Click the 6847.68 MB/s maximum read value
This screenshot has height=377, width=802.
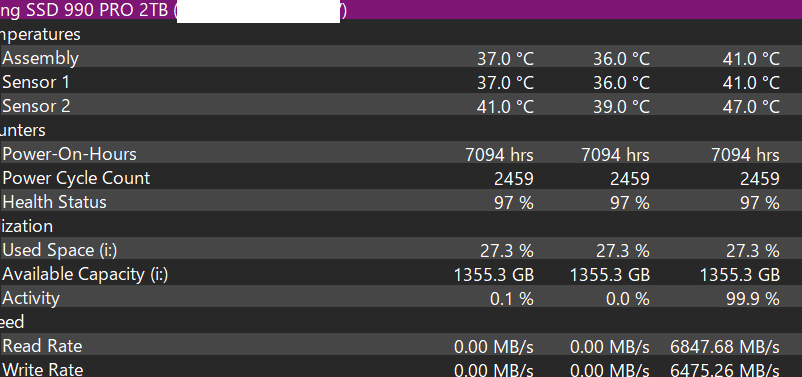coord(725,347)
